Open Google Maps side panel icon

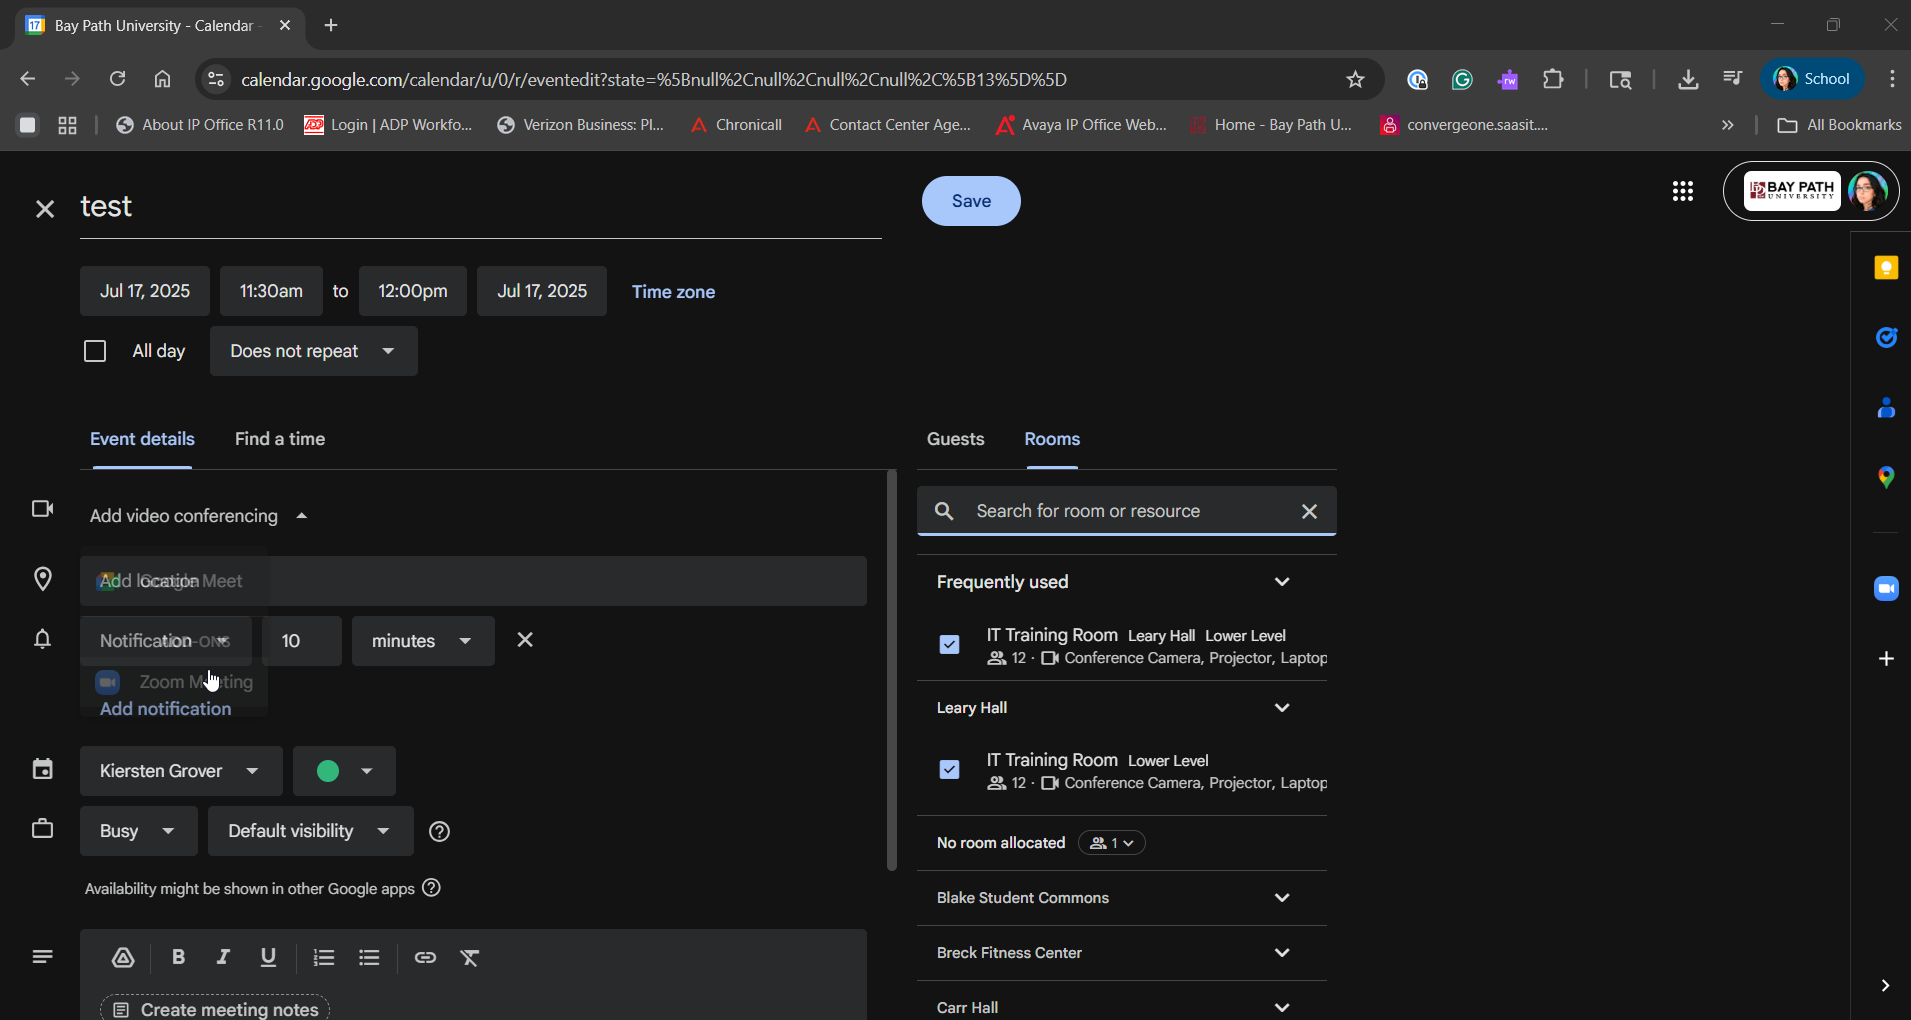coord(1886,477)
